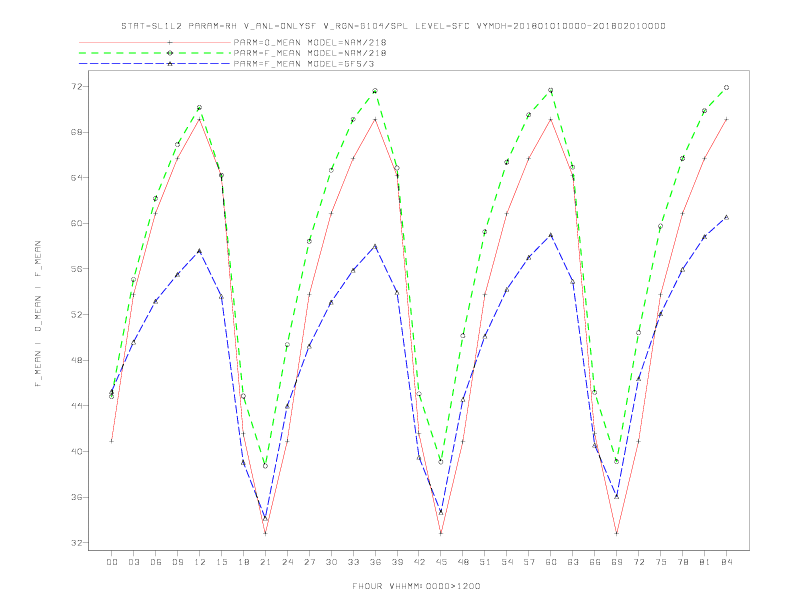
Task: Click x-axis tick label 78
Action: click(x=683, y=562)
